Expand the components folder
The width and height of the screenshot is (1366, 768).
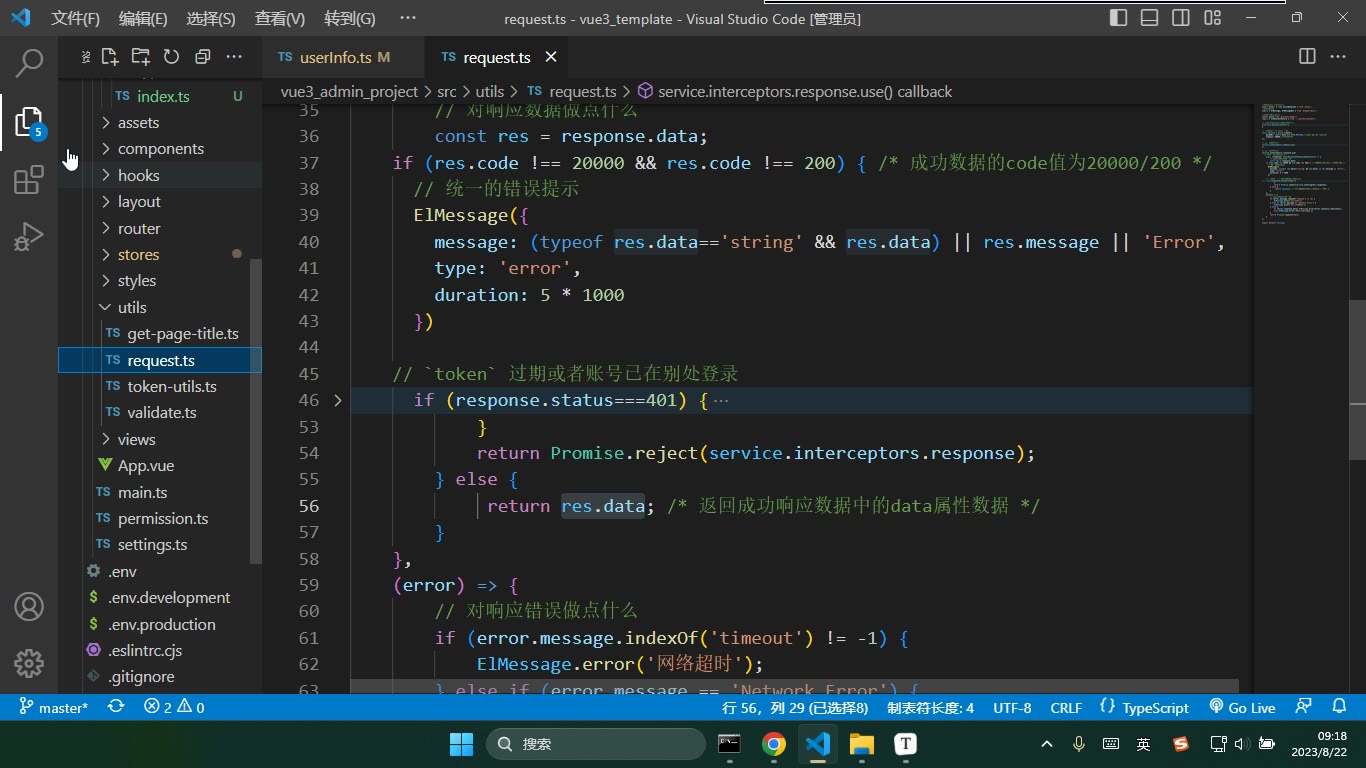point(160,149)
